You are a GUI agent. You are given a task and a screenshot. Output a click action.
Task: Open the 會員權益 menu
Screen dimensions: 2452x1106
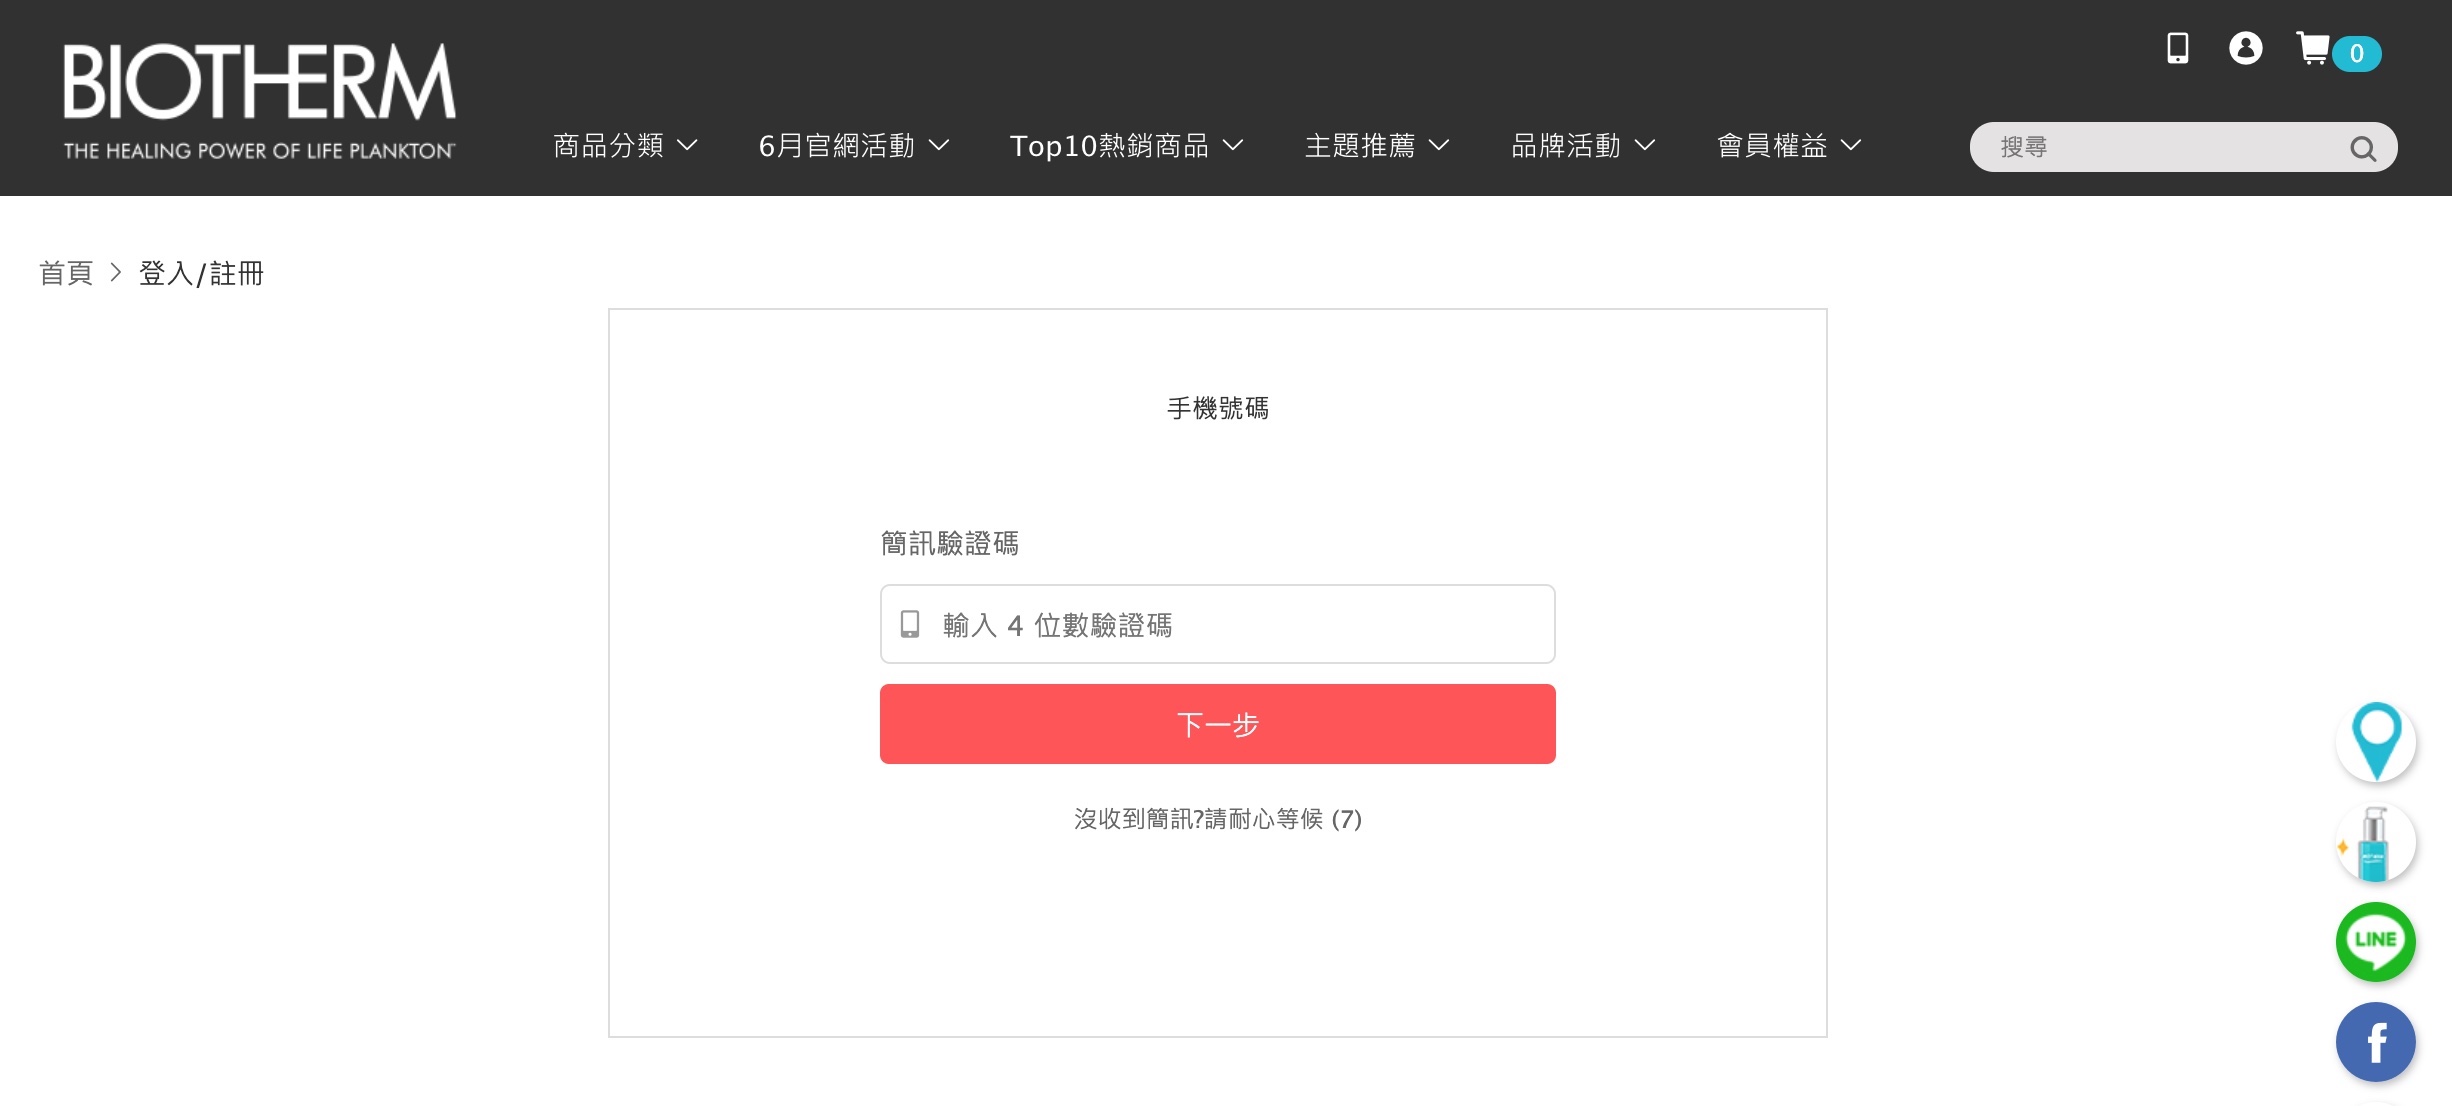click(1788, 146)
